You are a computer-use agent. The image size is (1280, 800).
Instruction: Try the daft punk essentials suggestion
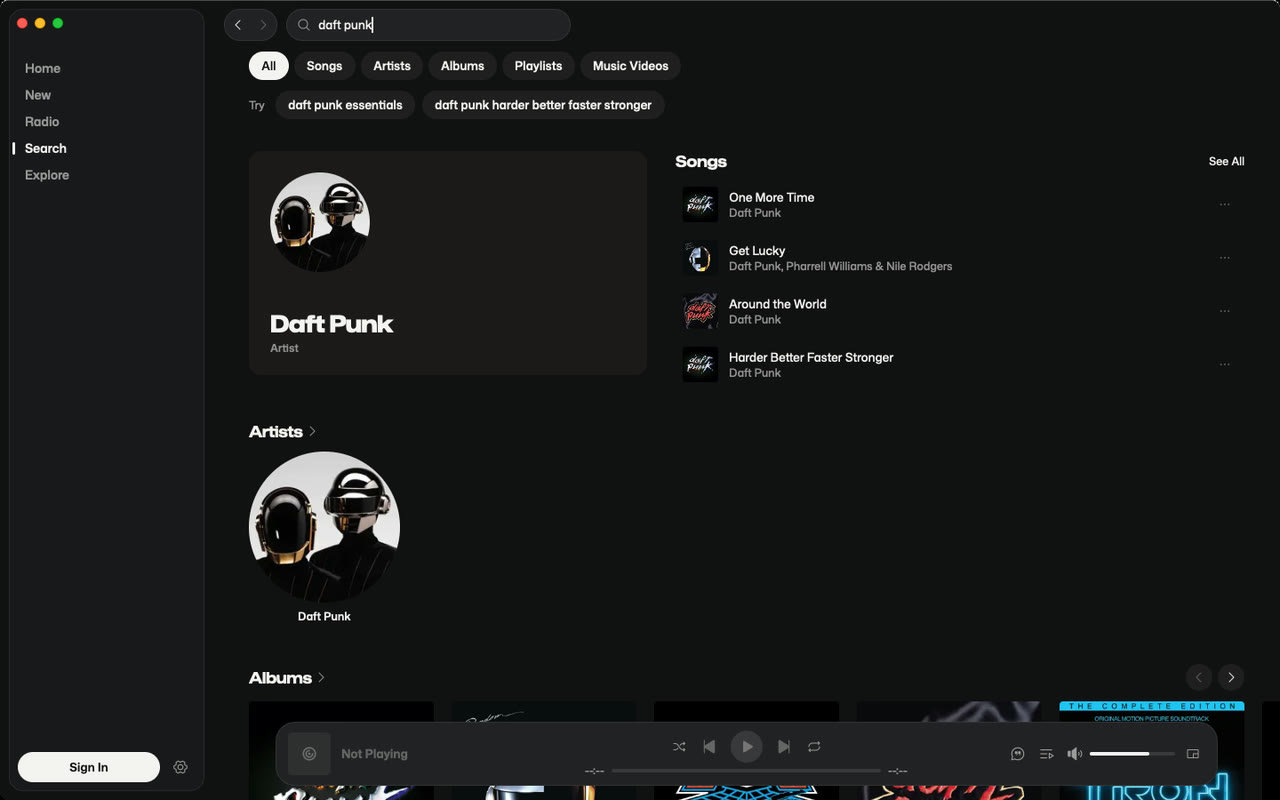[345, 105]
